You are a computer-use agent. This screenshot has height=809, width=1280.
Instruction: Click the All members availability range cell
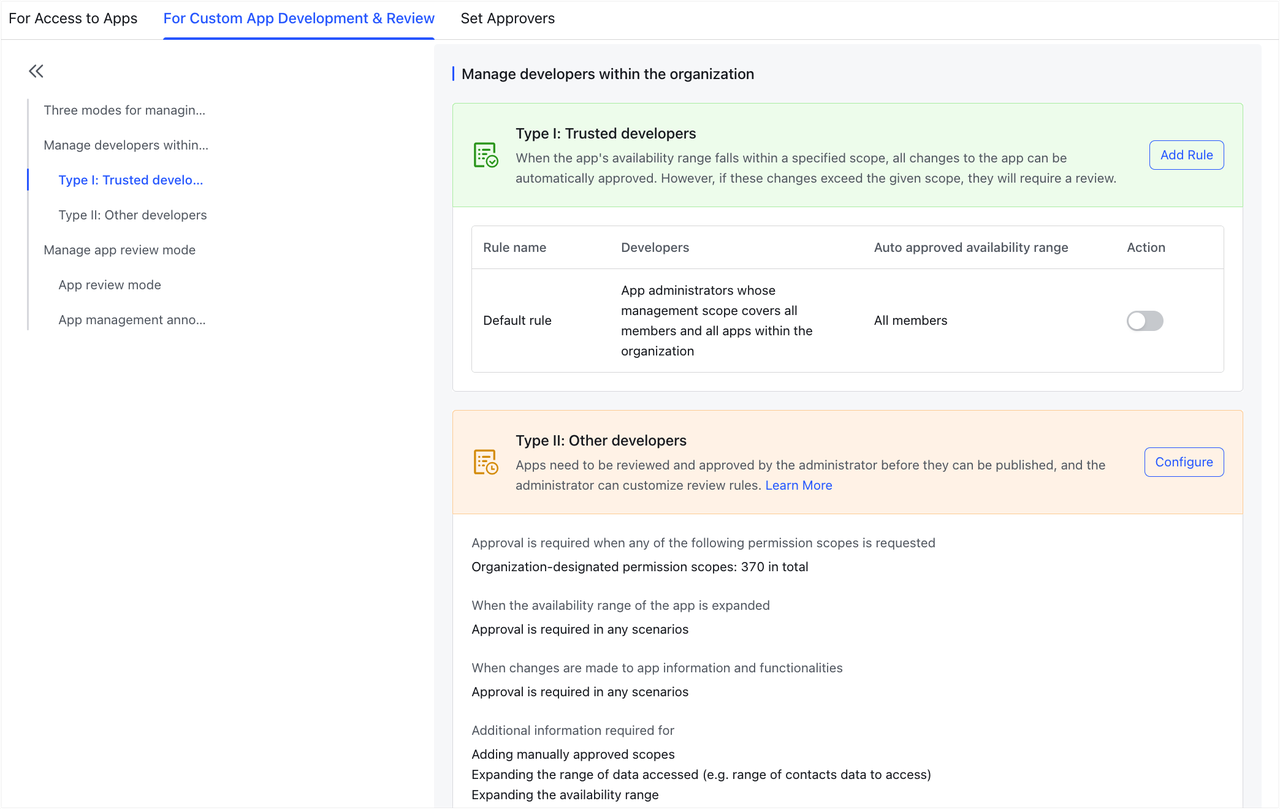pos(911,321)
